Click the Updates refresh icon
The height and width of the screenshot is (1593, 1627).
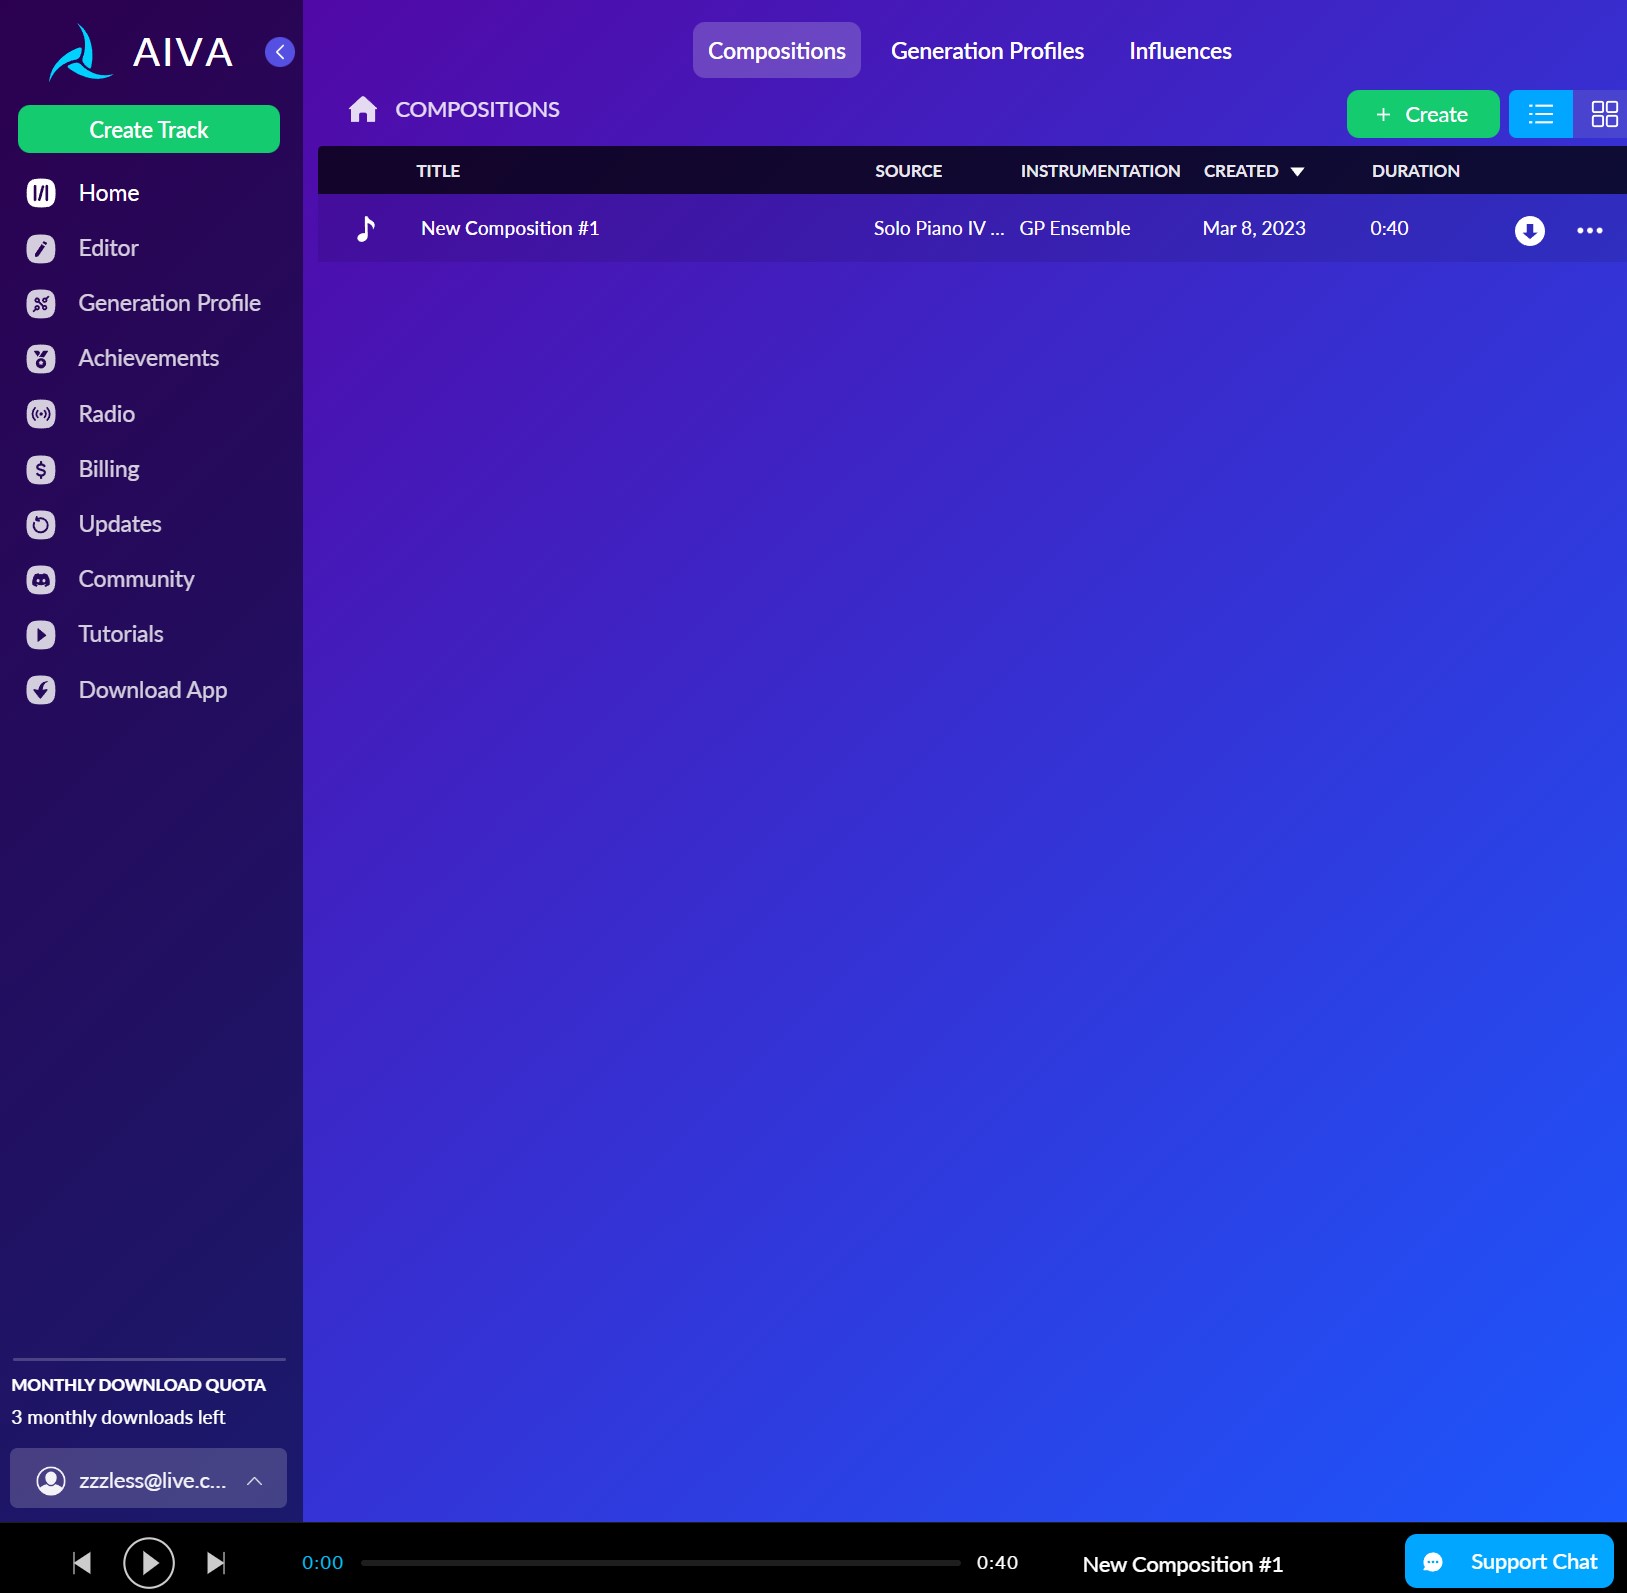(x=41, y=524)
